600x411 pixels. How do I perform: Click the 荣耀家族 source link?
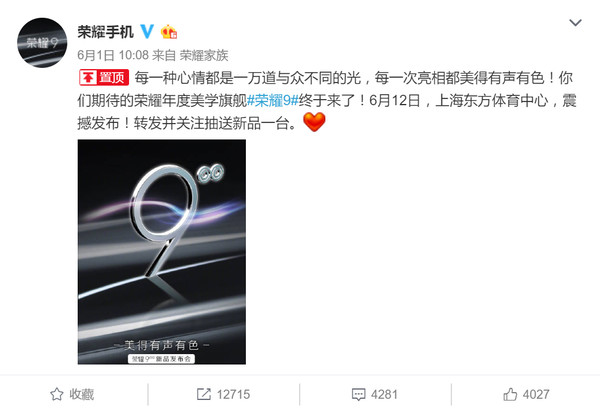(204, 55)
